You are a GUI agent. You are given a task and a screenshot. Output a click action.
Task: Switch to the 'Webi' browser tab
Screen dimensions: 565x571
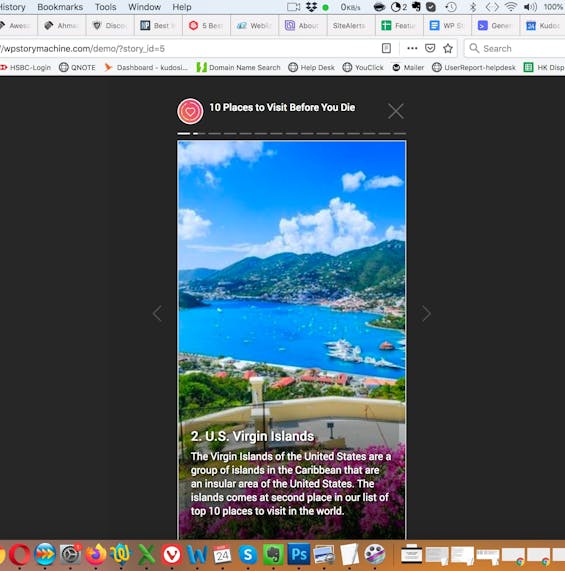[254, 25]
